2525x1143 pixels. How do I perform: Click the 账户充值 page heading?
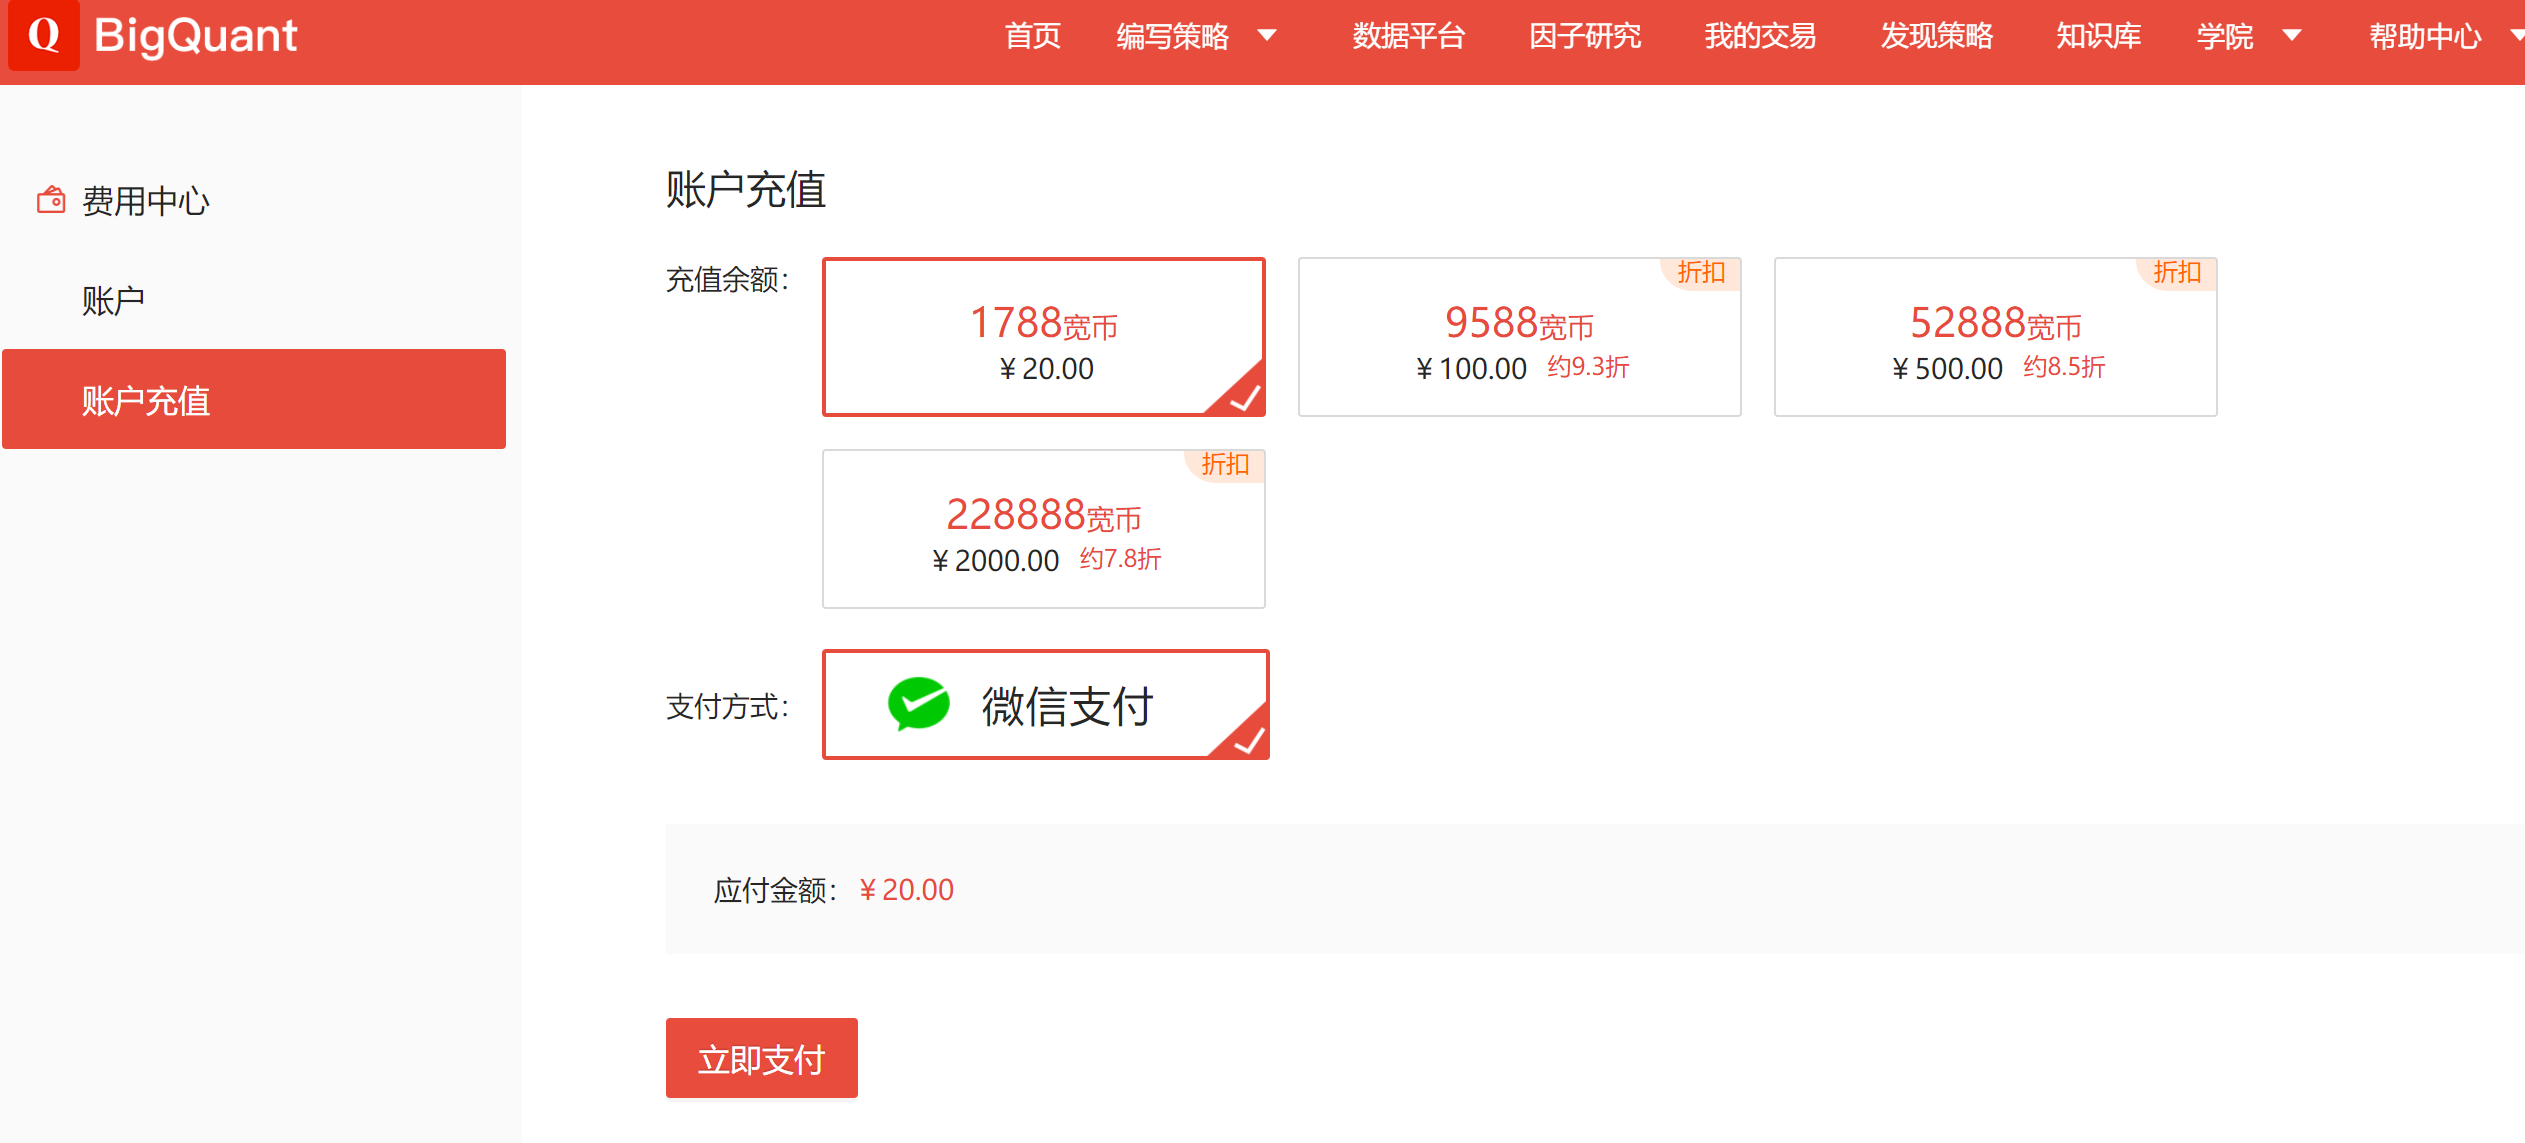tap(746, 189)
